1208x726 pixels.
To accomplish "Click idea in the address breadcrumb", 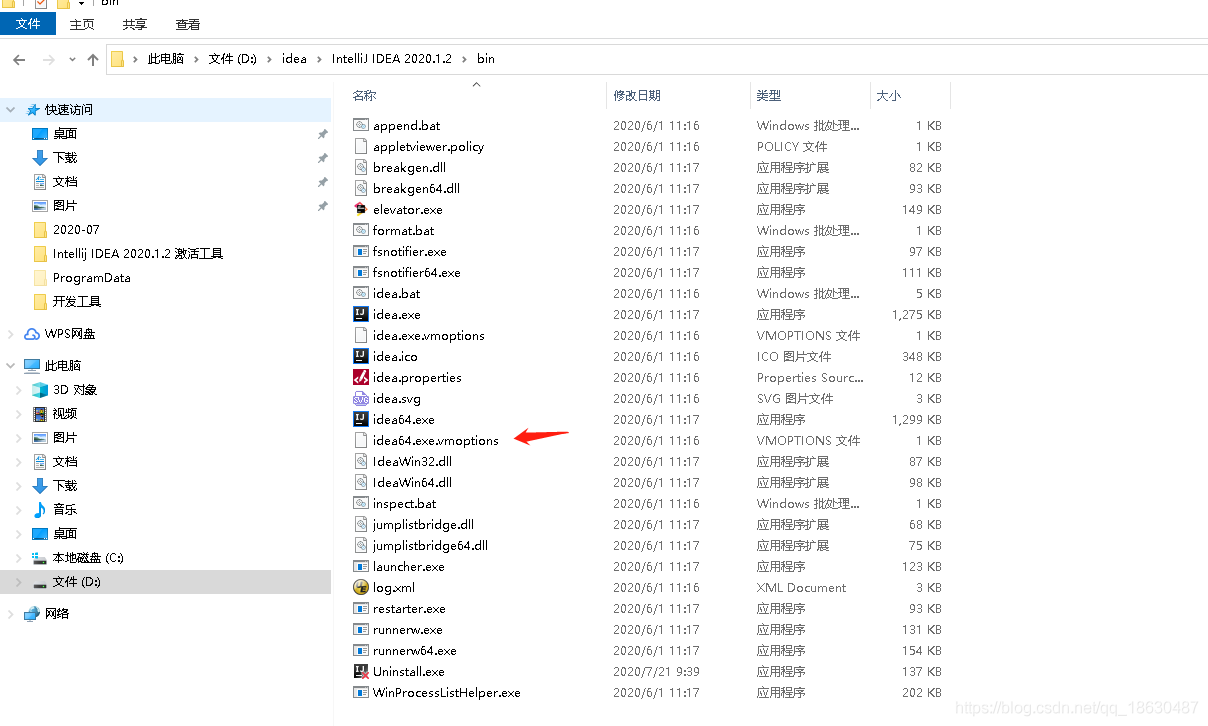I will click(294, 59).
